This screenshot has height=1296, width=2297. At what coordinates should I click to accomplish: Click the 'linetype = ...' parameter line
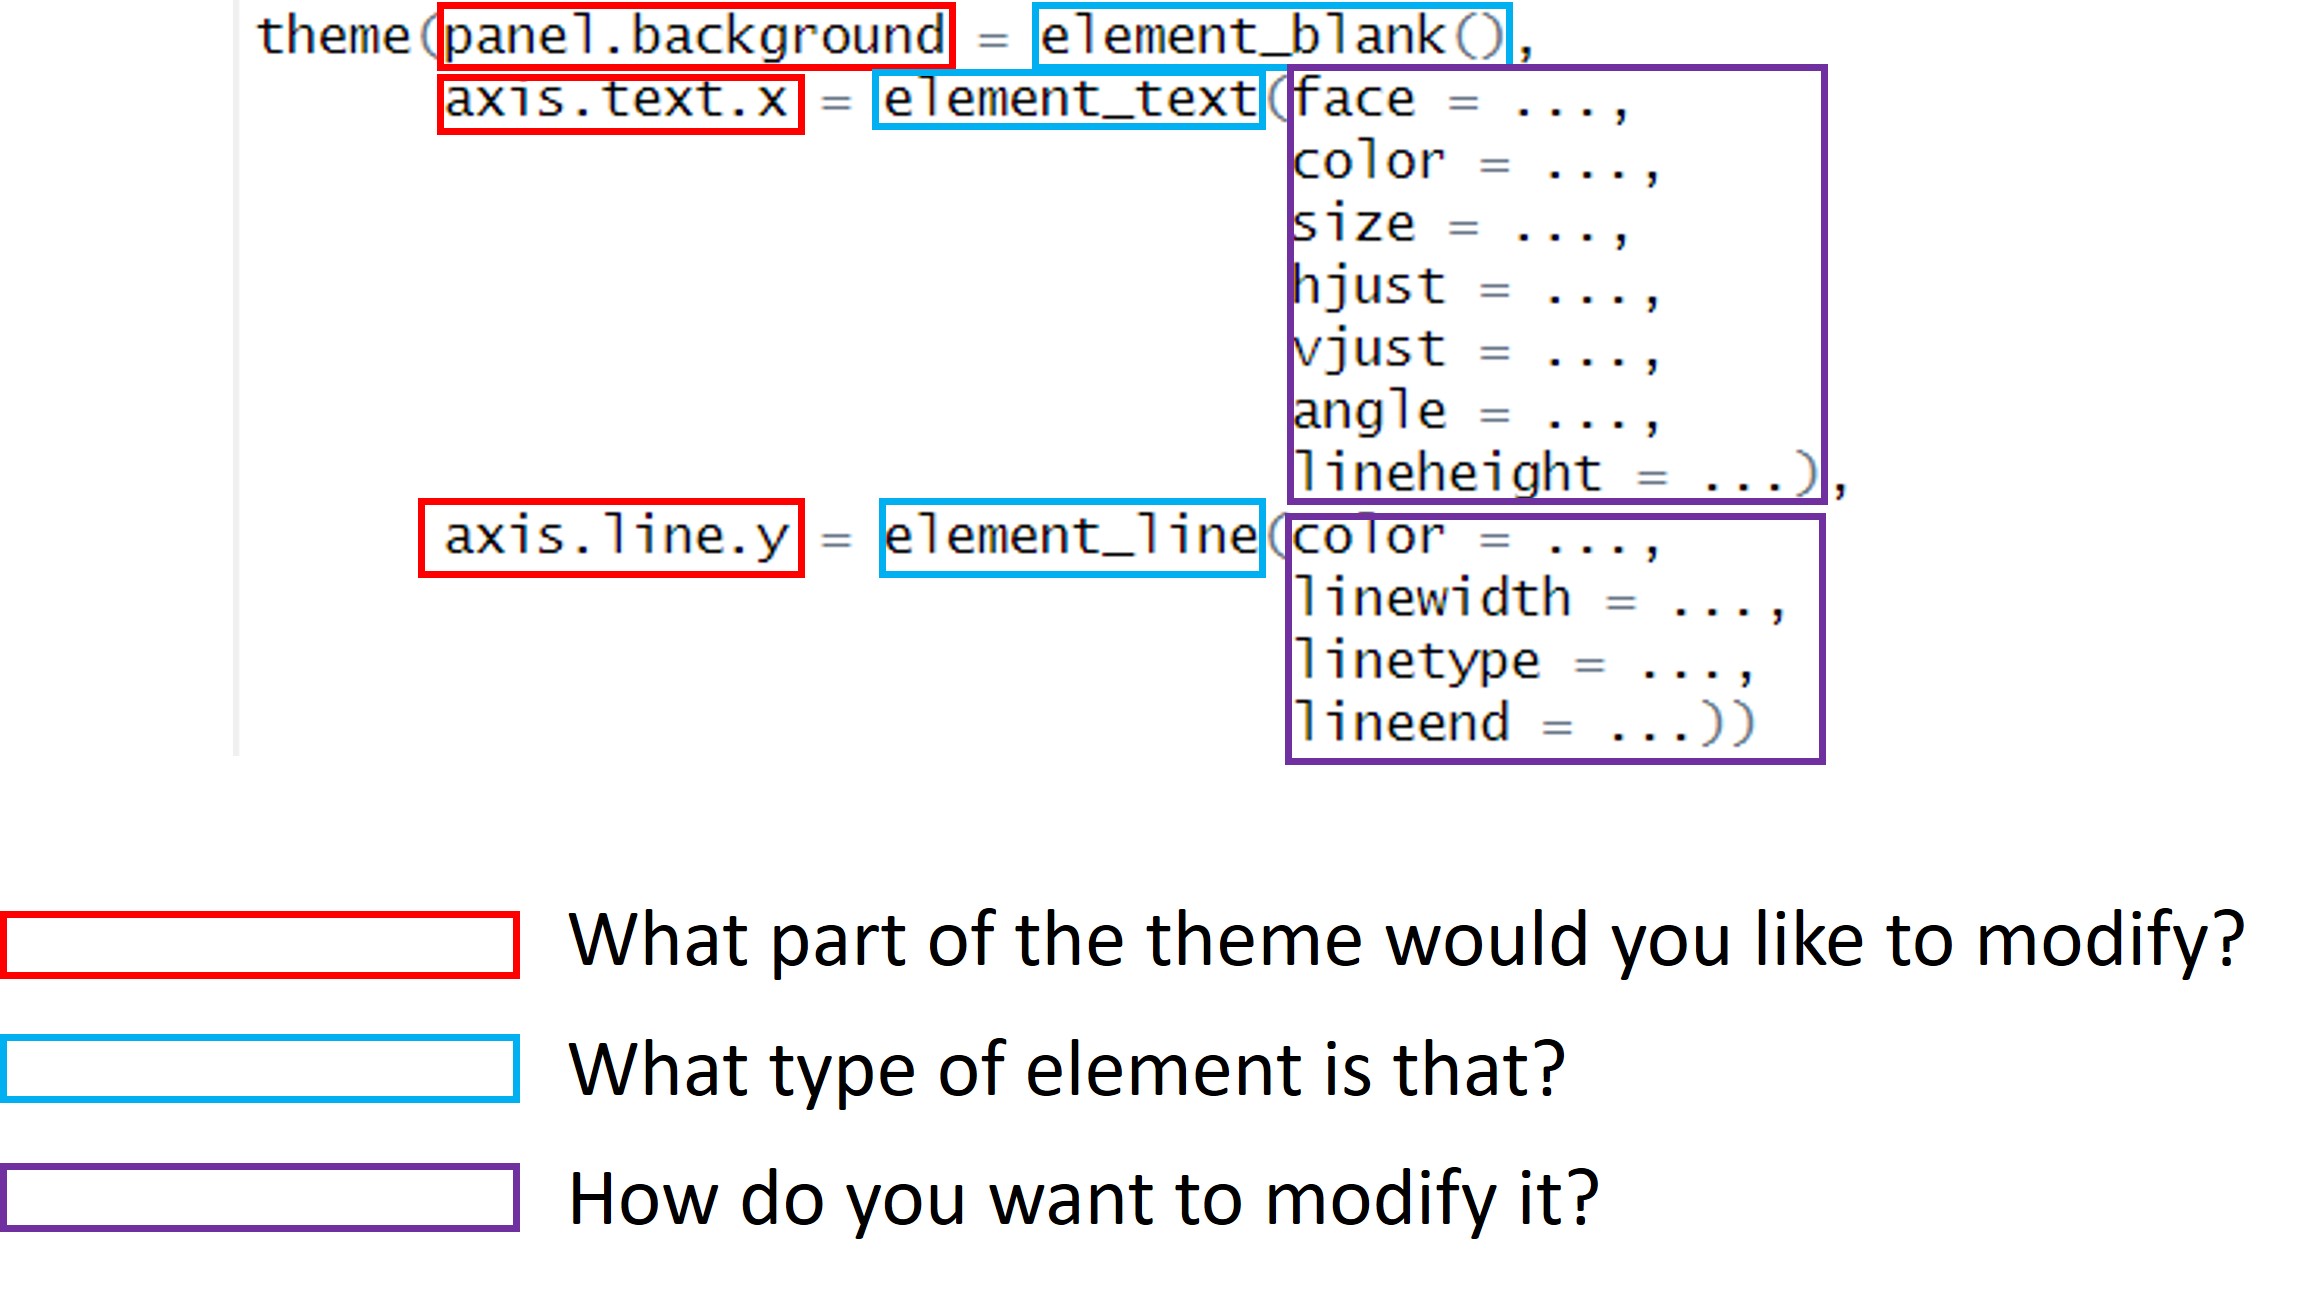coord(1523,662)
